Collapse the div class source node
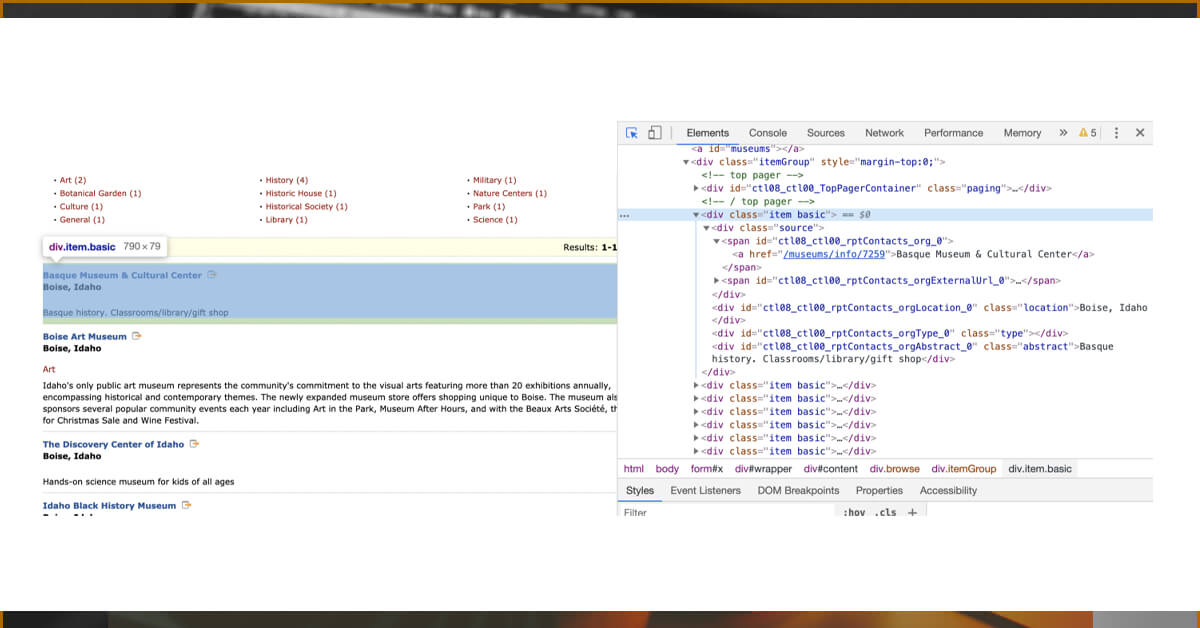The width and height of the screenshot is (1200, 628). point(706,228)
